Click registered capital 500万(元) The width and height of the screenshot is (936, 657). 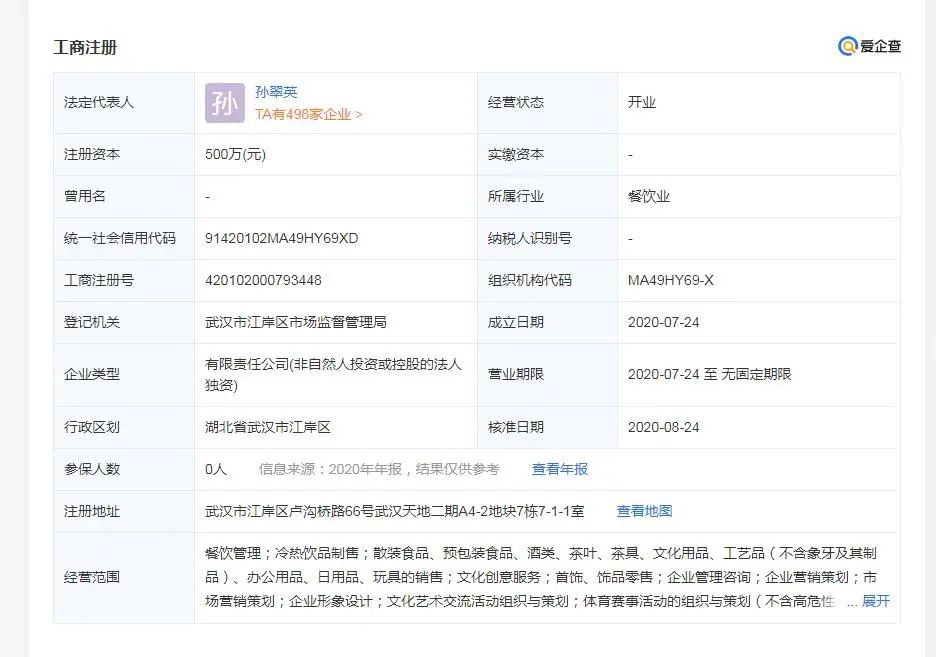pos(235,154)
